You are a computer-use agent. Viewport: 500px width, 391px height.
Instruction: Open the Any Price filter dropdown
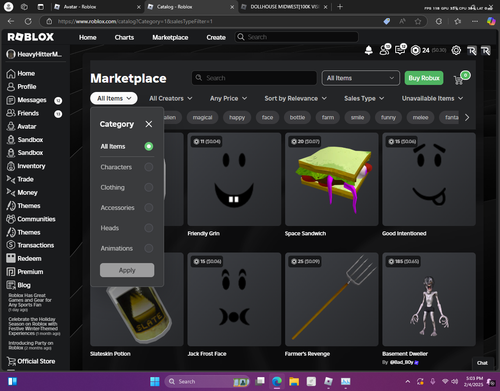[x=228, y=98]
